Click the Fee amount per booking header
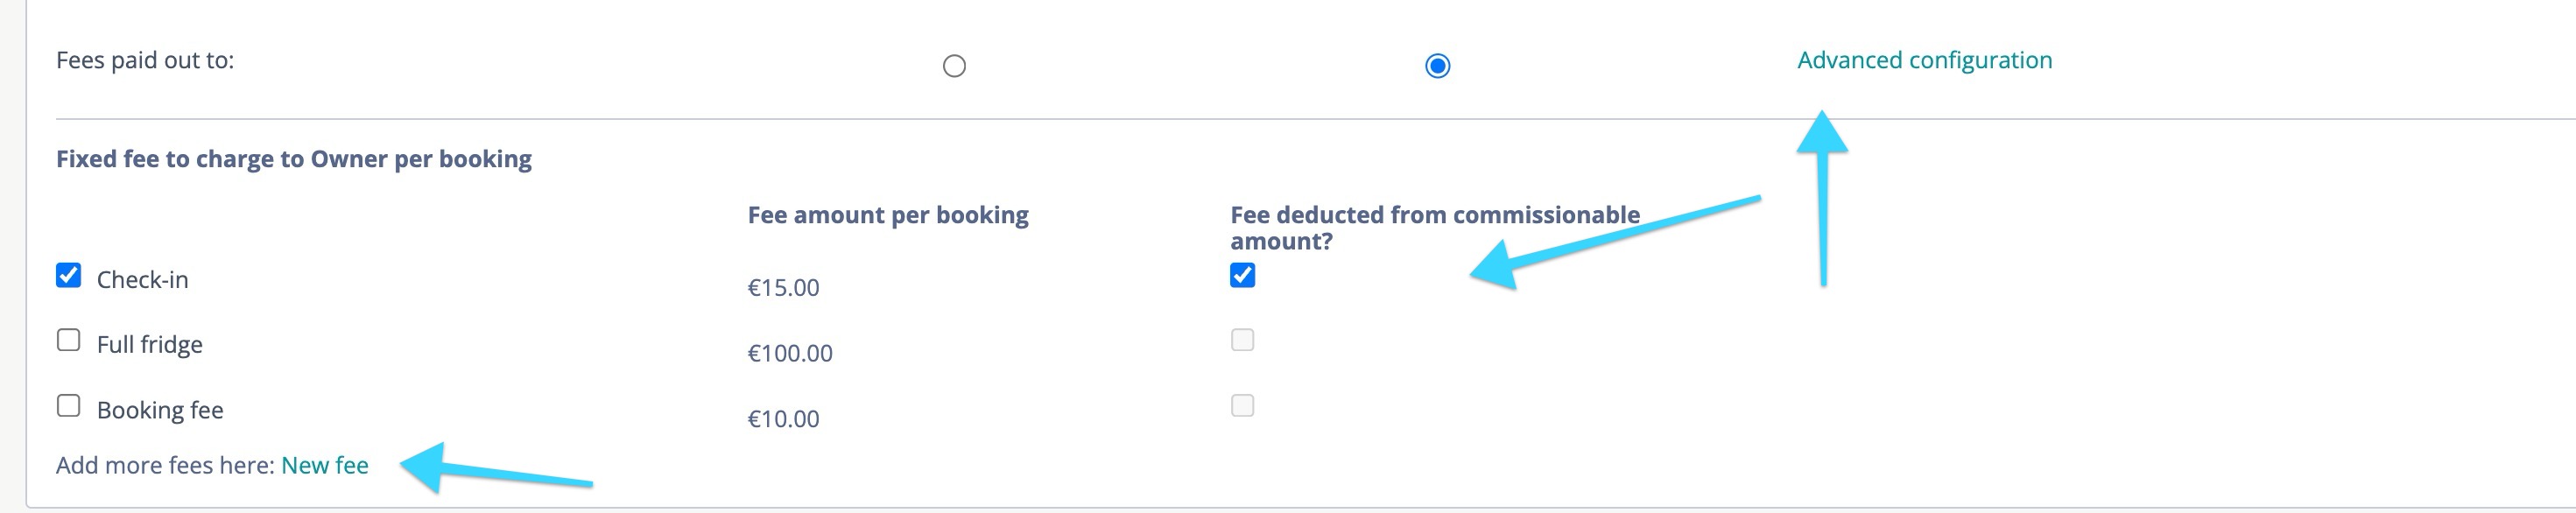The width and height of the screenshot is (2576, 513). [888, 215]
